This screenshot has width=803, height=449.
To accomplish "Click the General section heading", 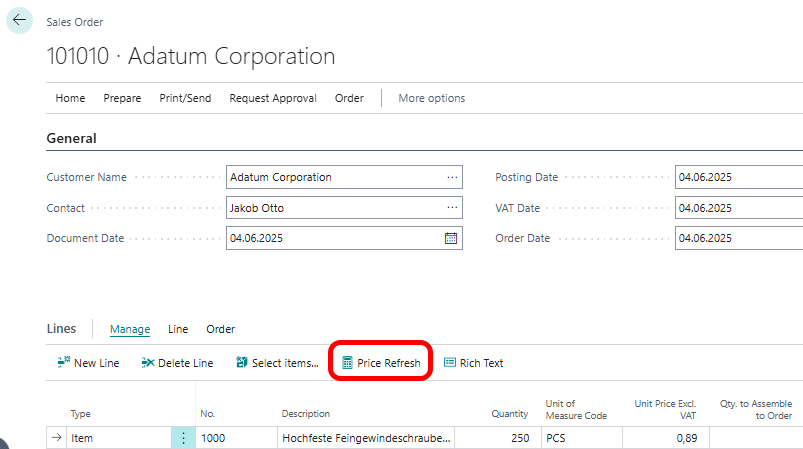I will [72, 139].
